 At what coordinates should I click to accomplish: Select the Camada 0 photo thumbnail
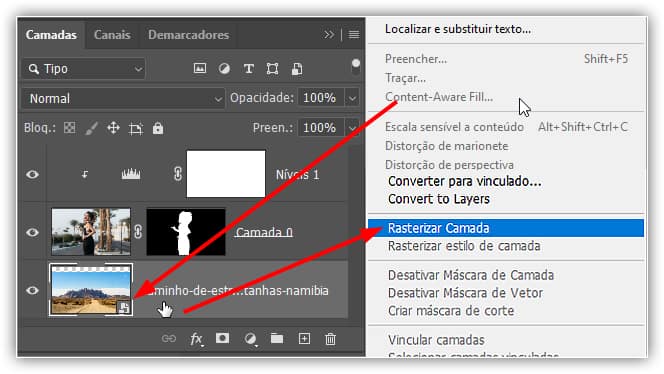(x=91, y=232)
